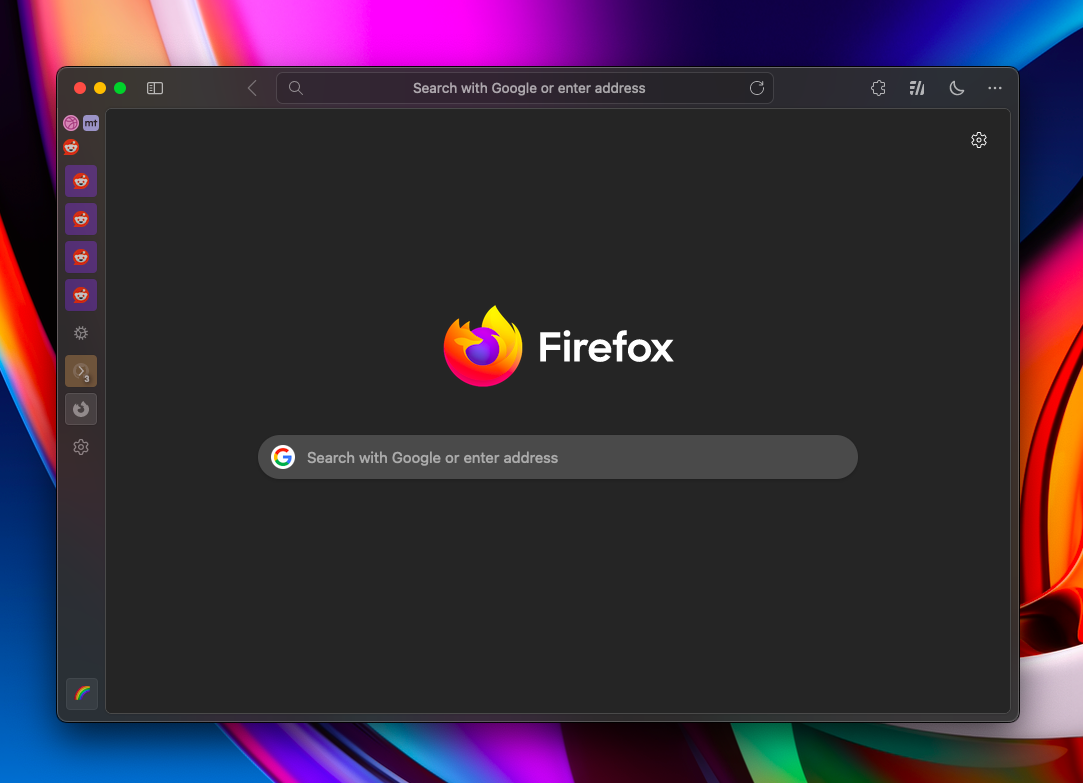Viewport: 1083px width, 783px height.
Task: Switch to the pinned Dribbble tab
Action: 71,123
